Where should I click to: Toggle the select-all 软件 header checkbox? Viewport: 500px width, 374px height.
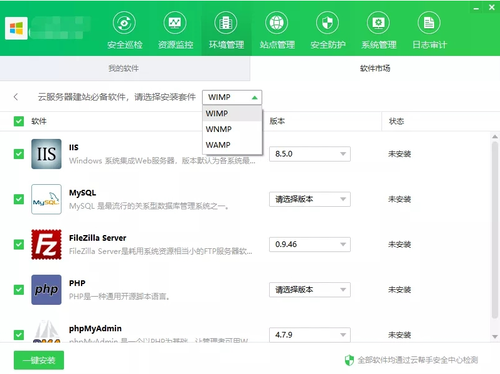19,121
